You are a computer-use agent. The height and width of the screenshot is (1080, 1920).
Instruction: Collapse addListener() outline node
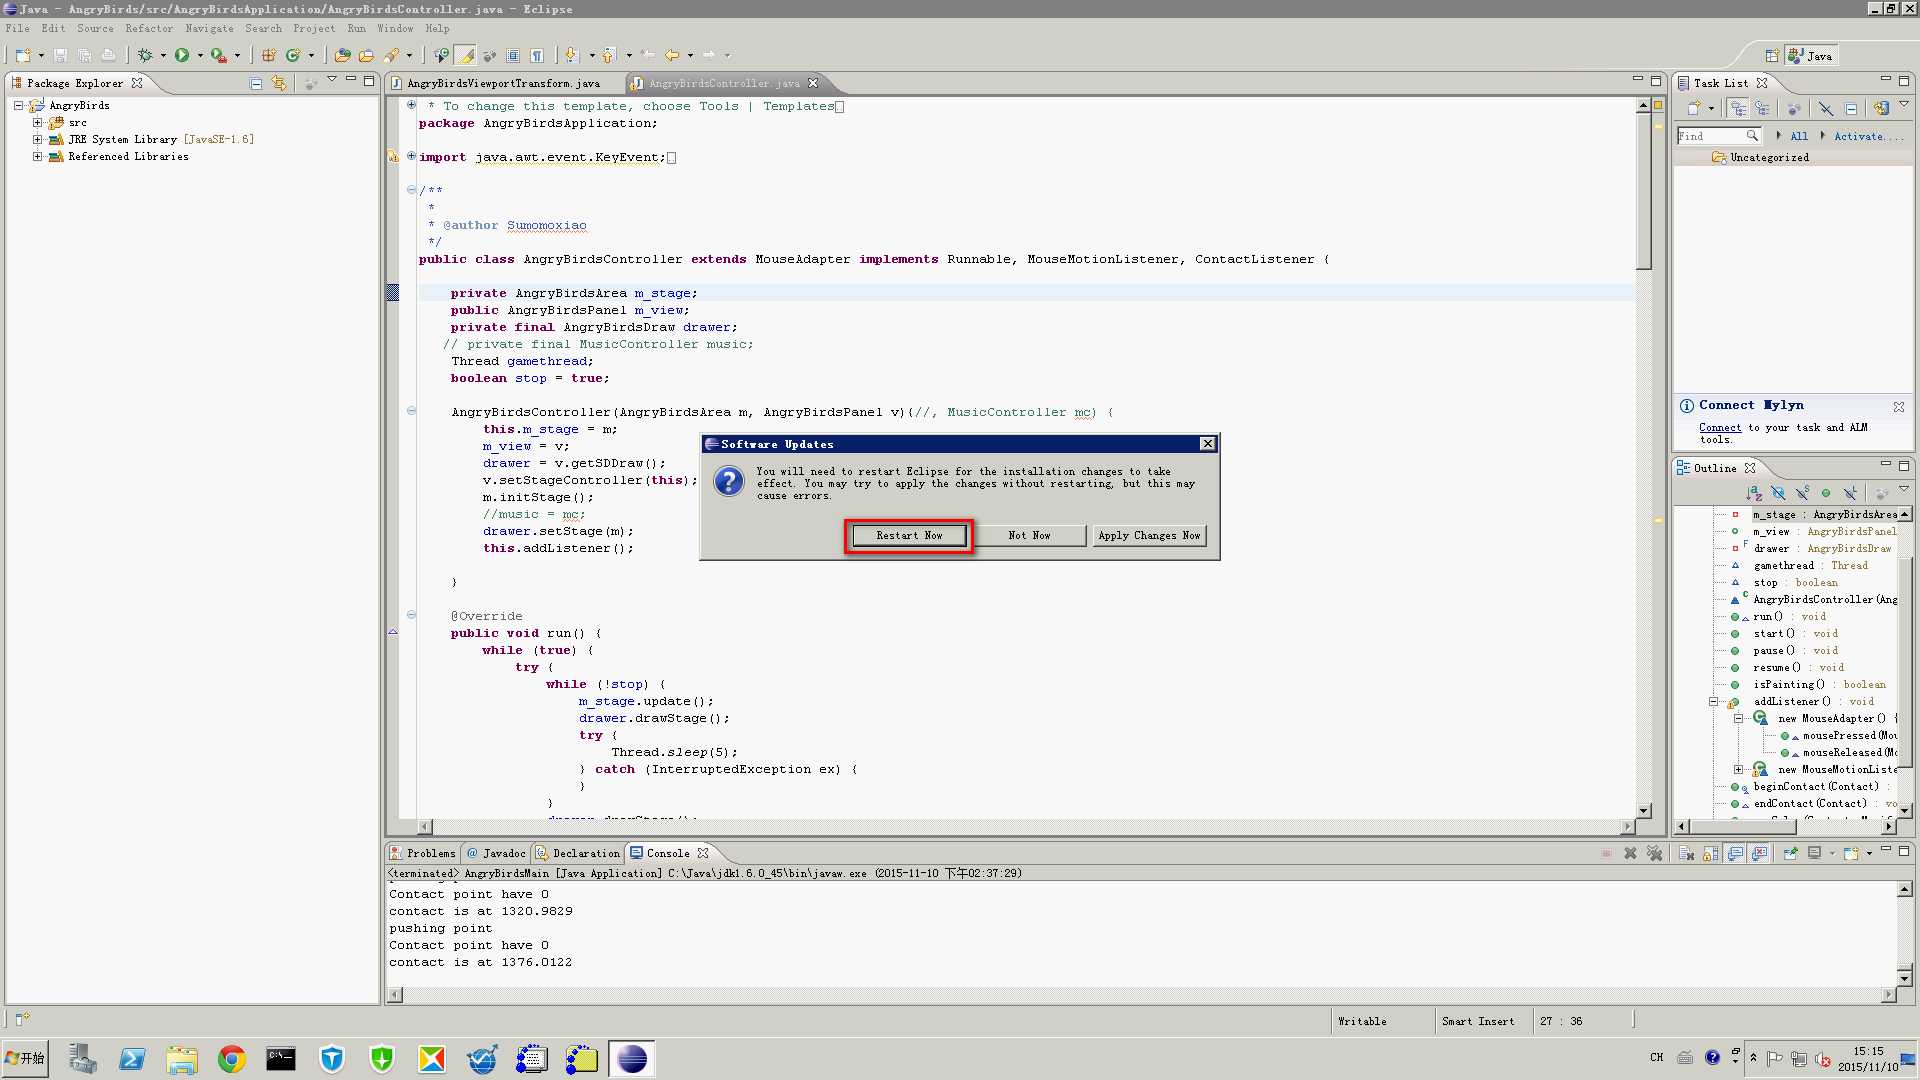(1713, 701)
